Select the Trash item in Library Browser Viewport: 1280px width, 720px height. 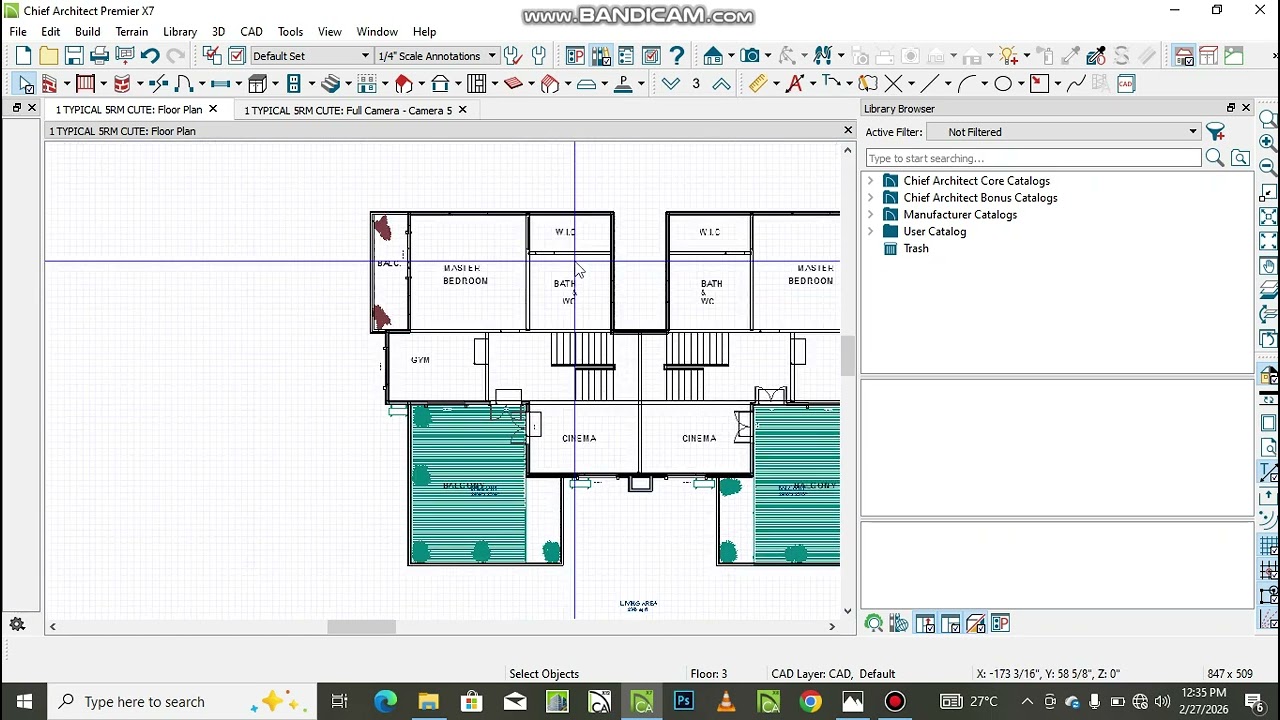tap(915, 249)
